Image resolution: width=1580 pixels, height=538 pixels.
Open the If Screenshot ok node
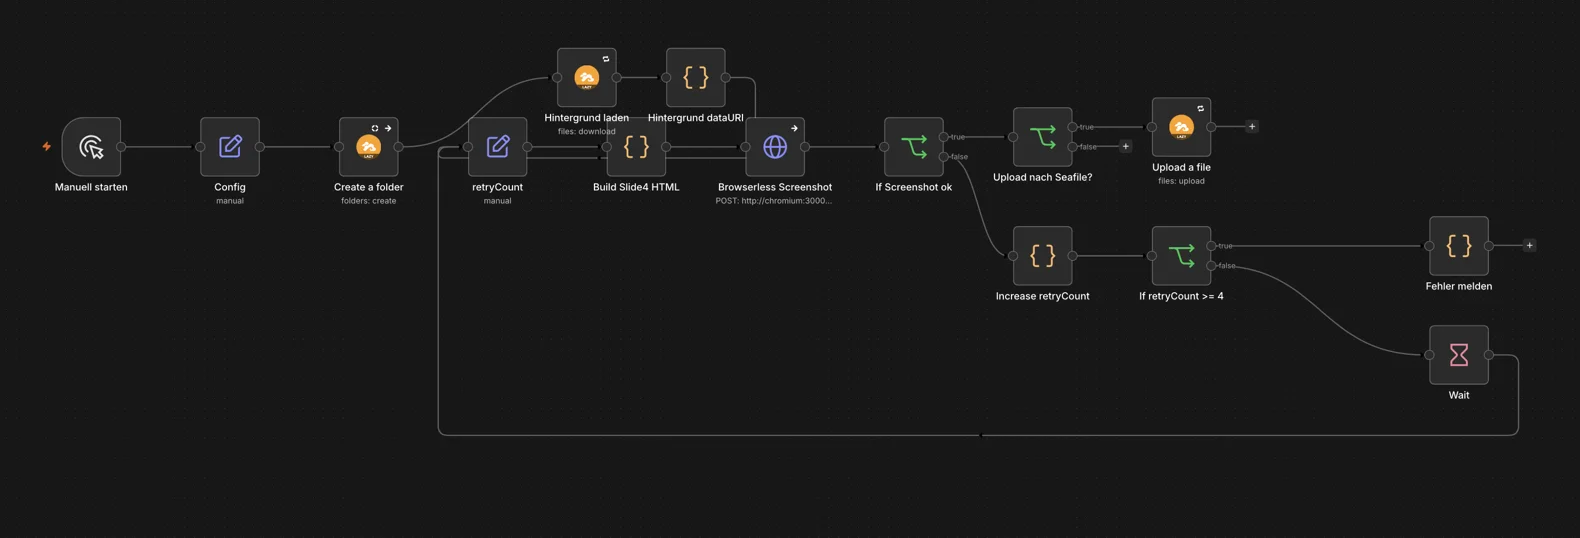(x=914, y=147)
